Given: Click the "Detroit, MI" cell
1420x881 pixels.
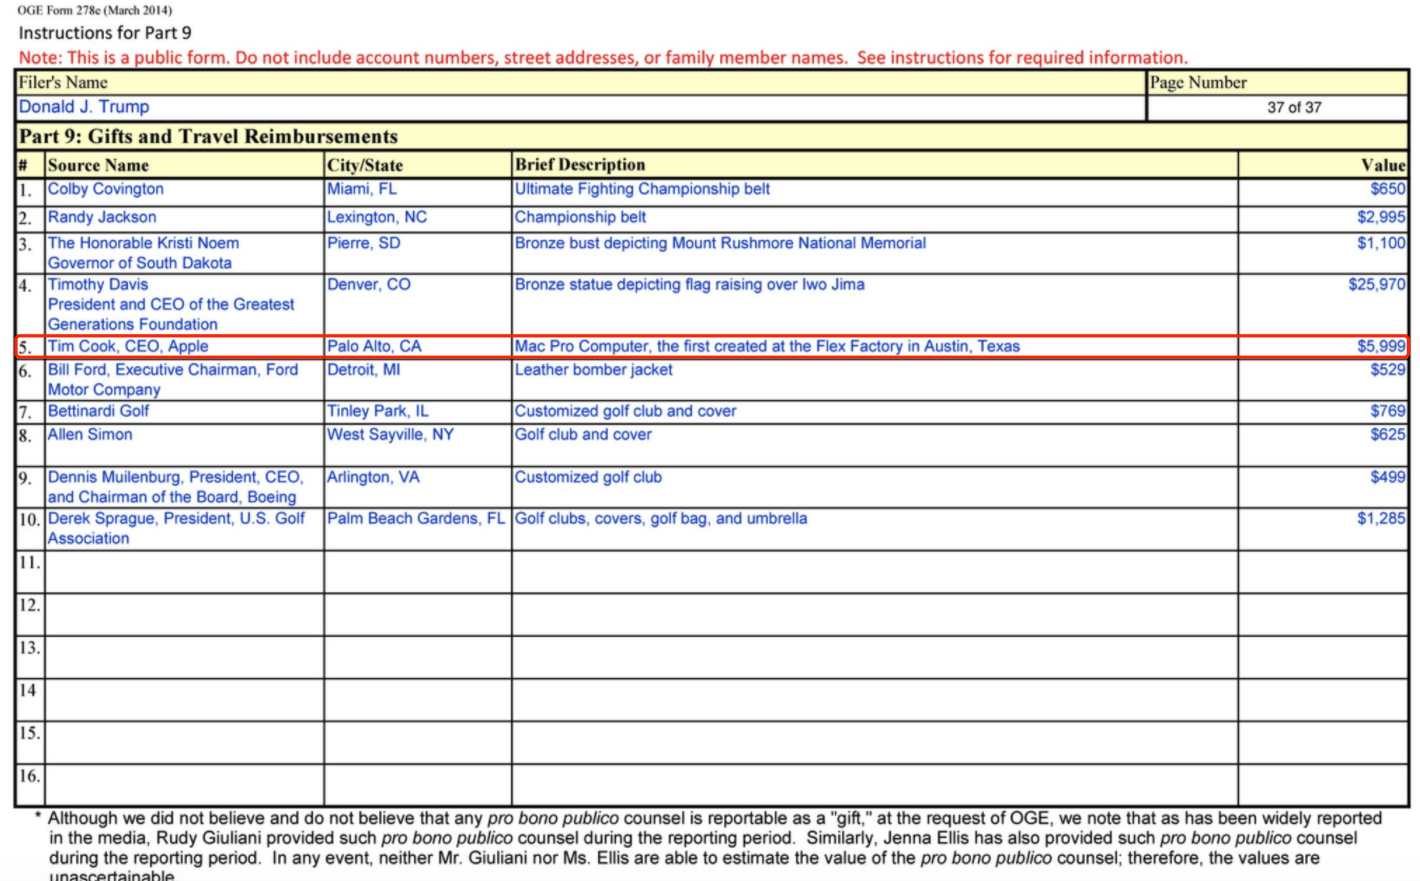Looking at the screenshot, I should pyautogui.click(x=364, y=370).
